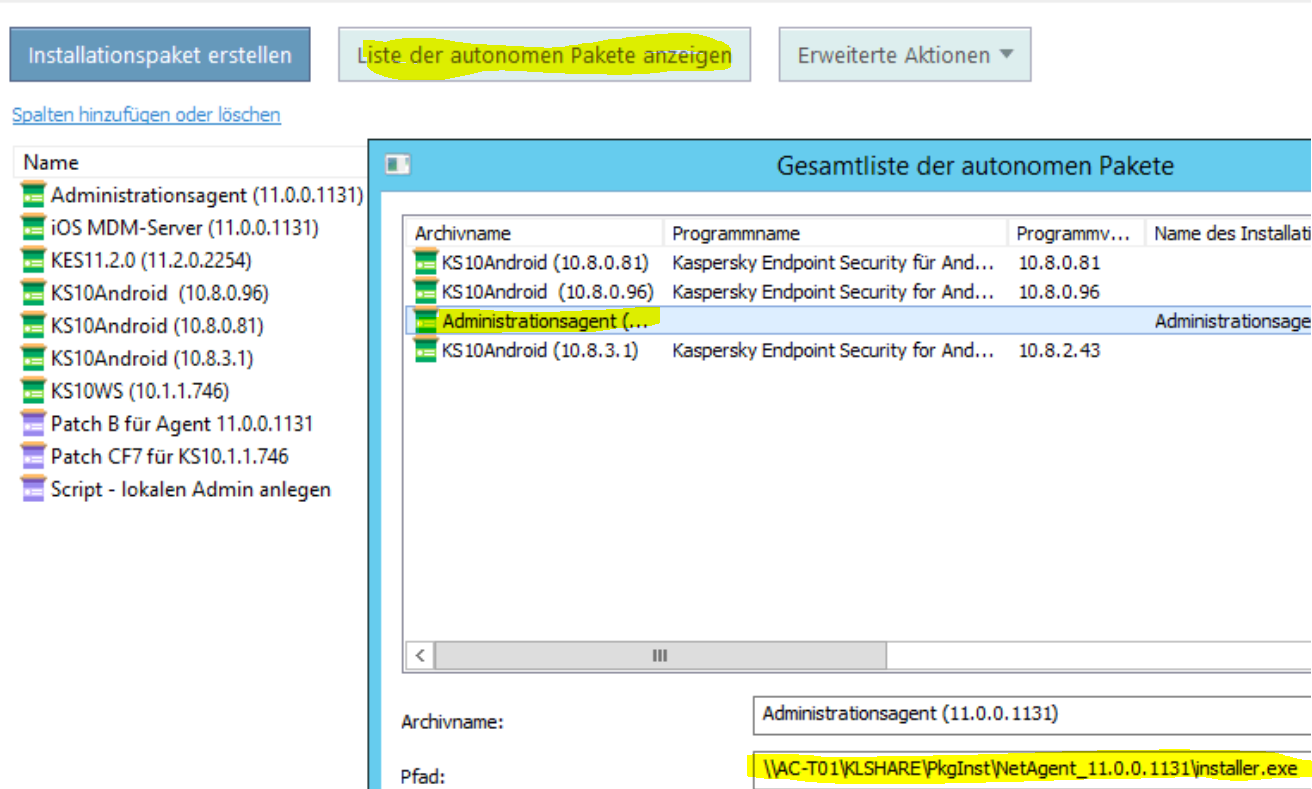Click the Administrationsagent (11.0.0.1131) package icon

pyautogui.click(x=33, y=195)
